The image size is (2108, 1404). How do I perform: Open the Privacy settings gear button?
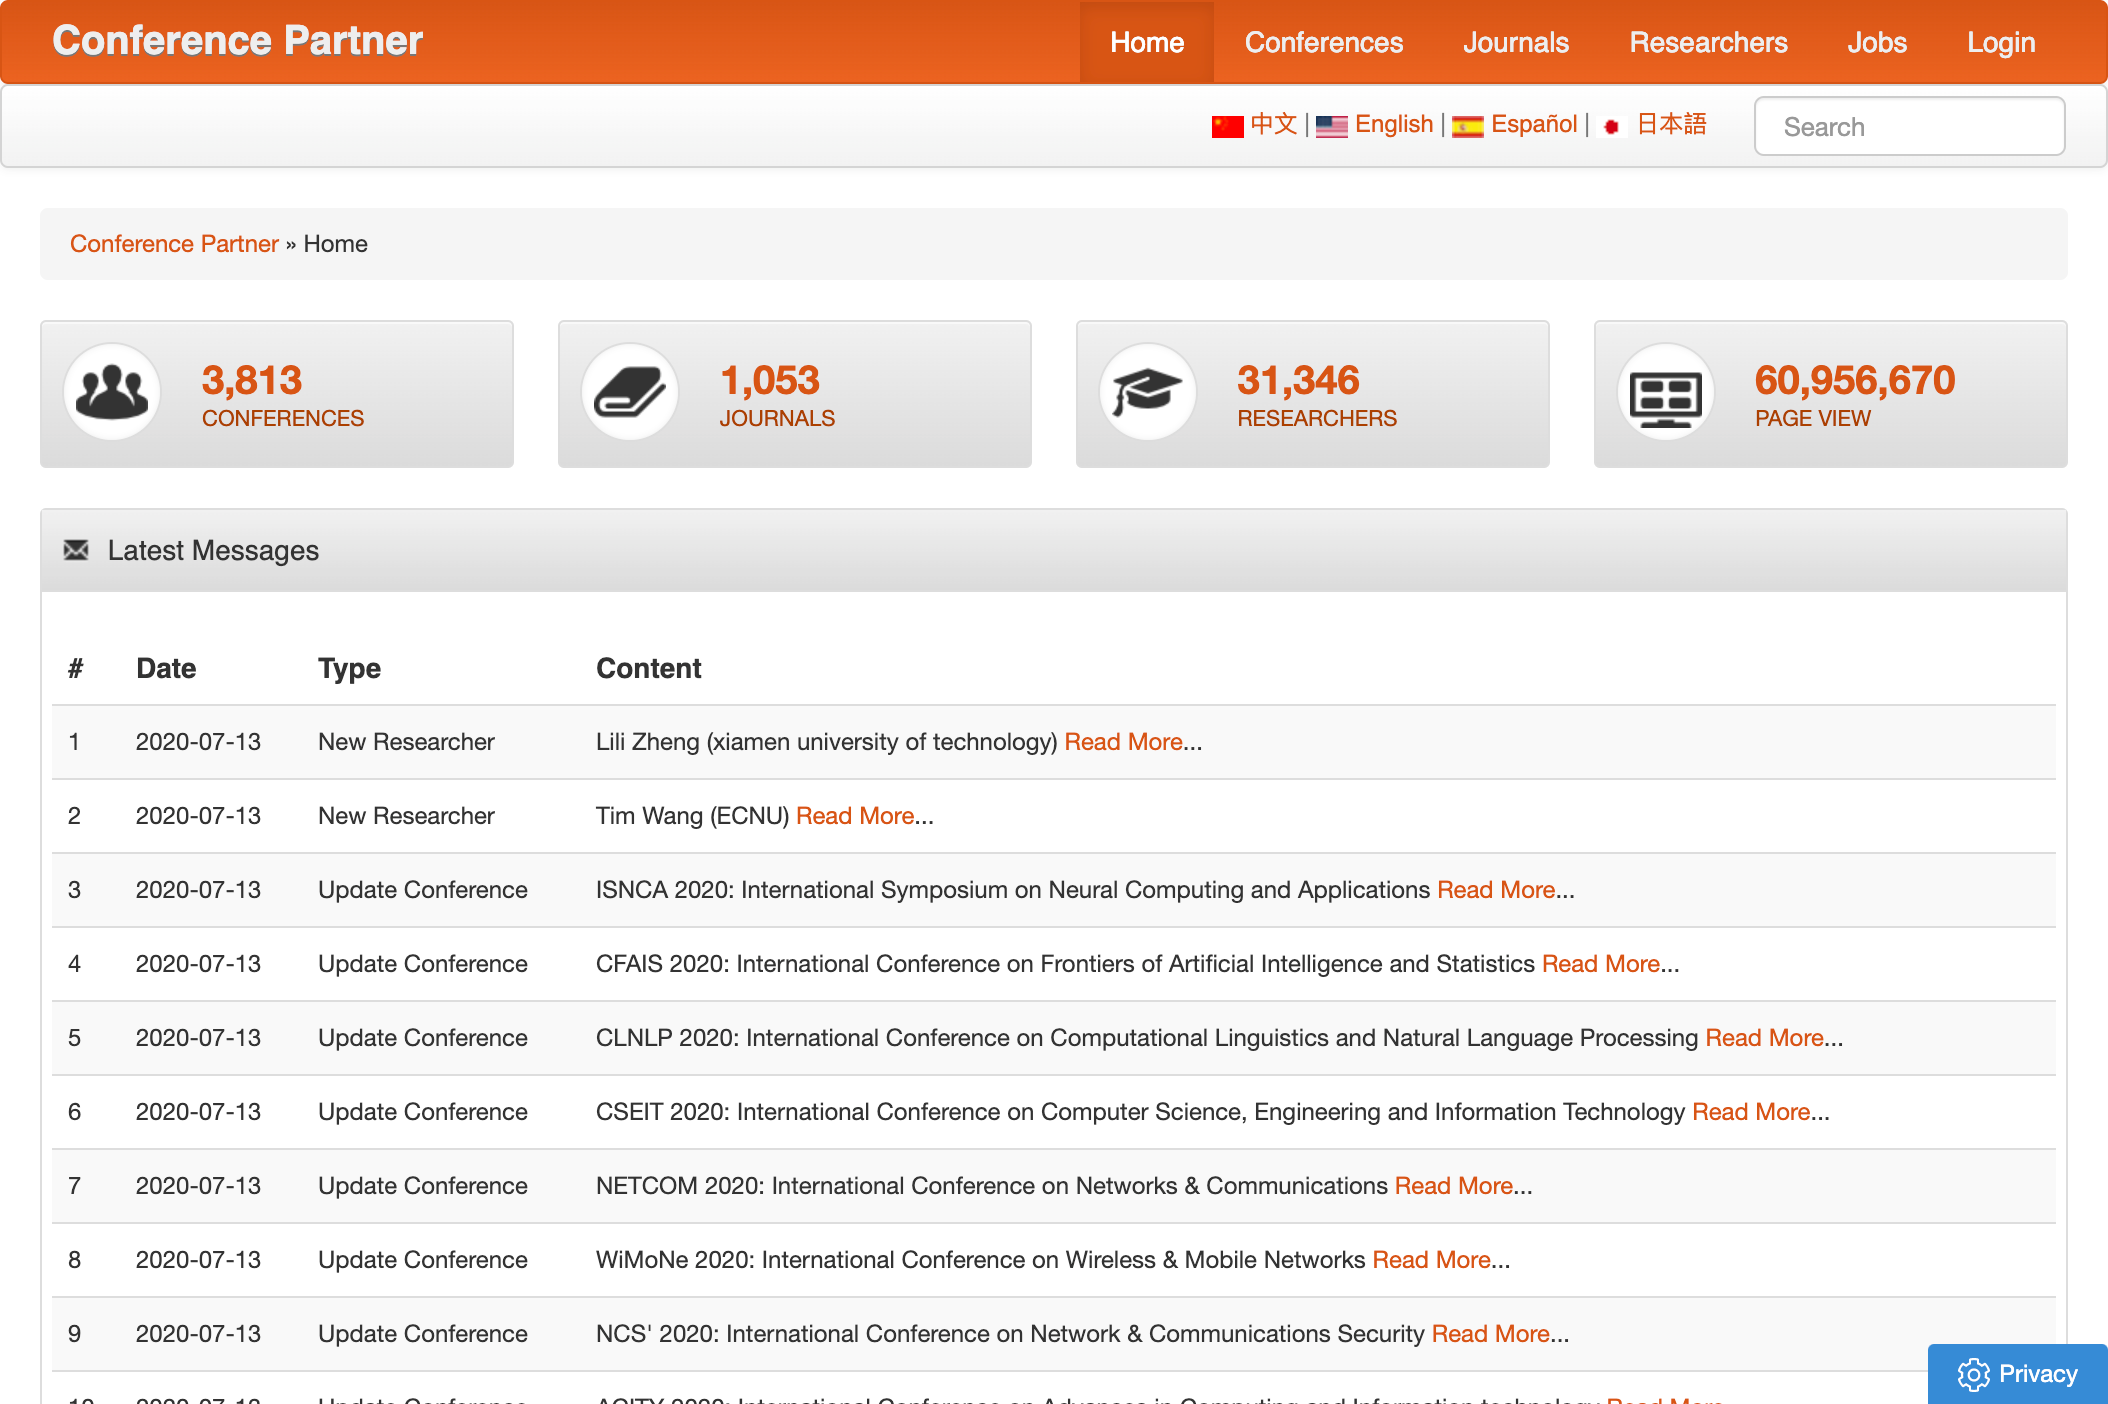[x=2017, y=1374]
